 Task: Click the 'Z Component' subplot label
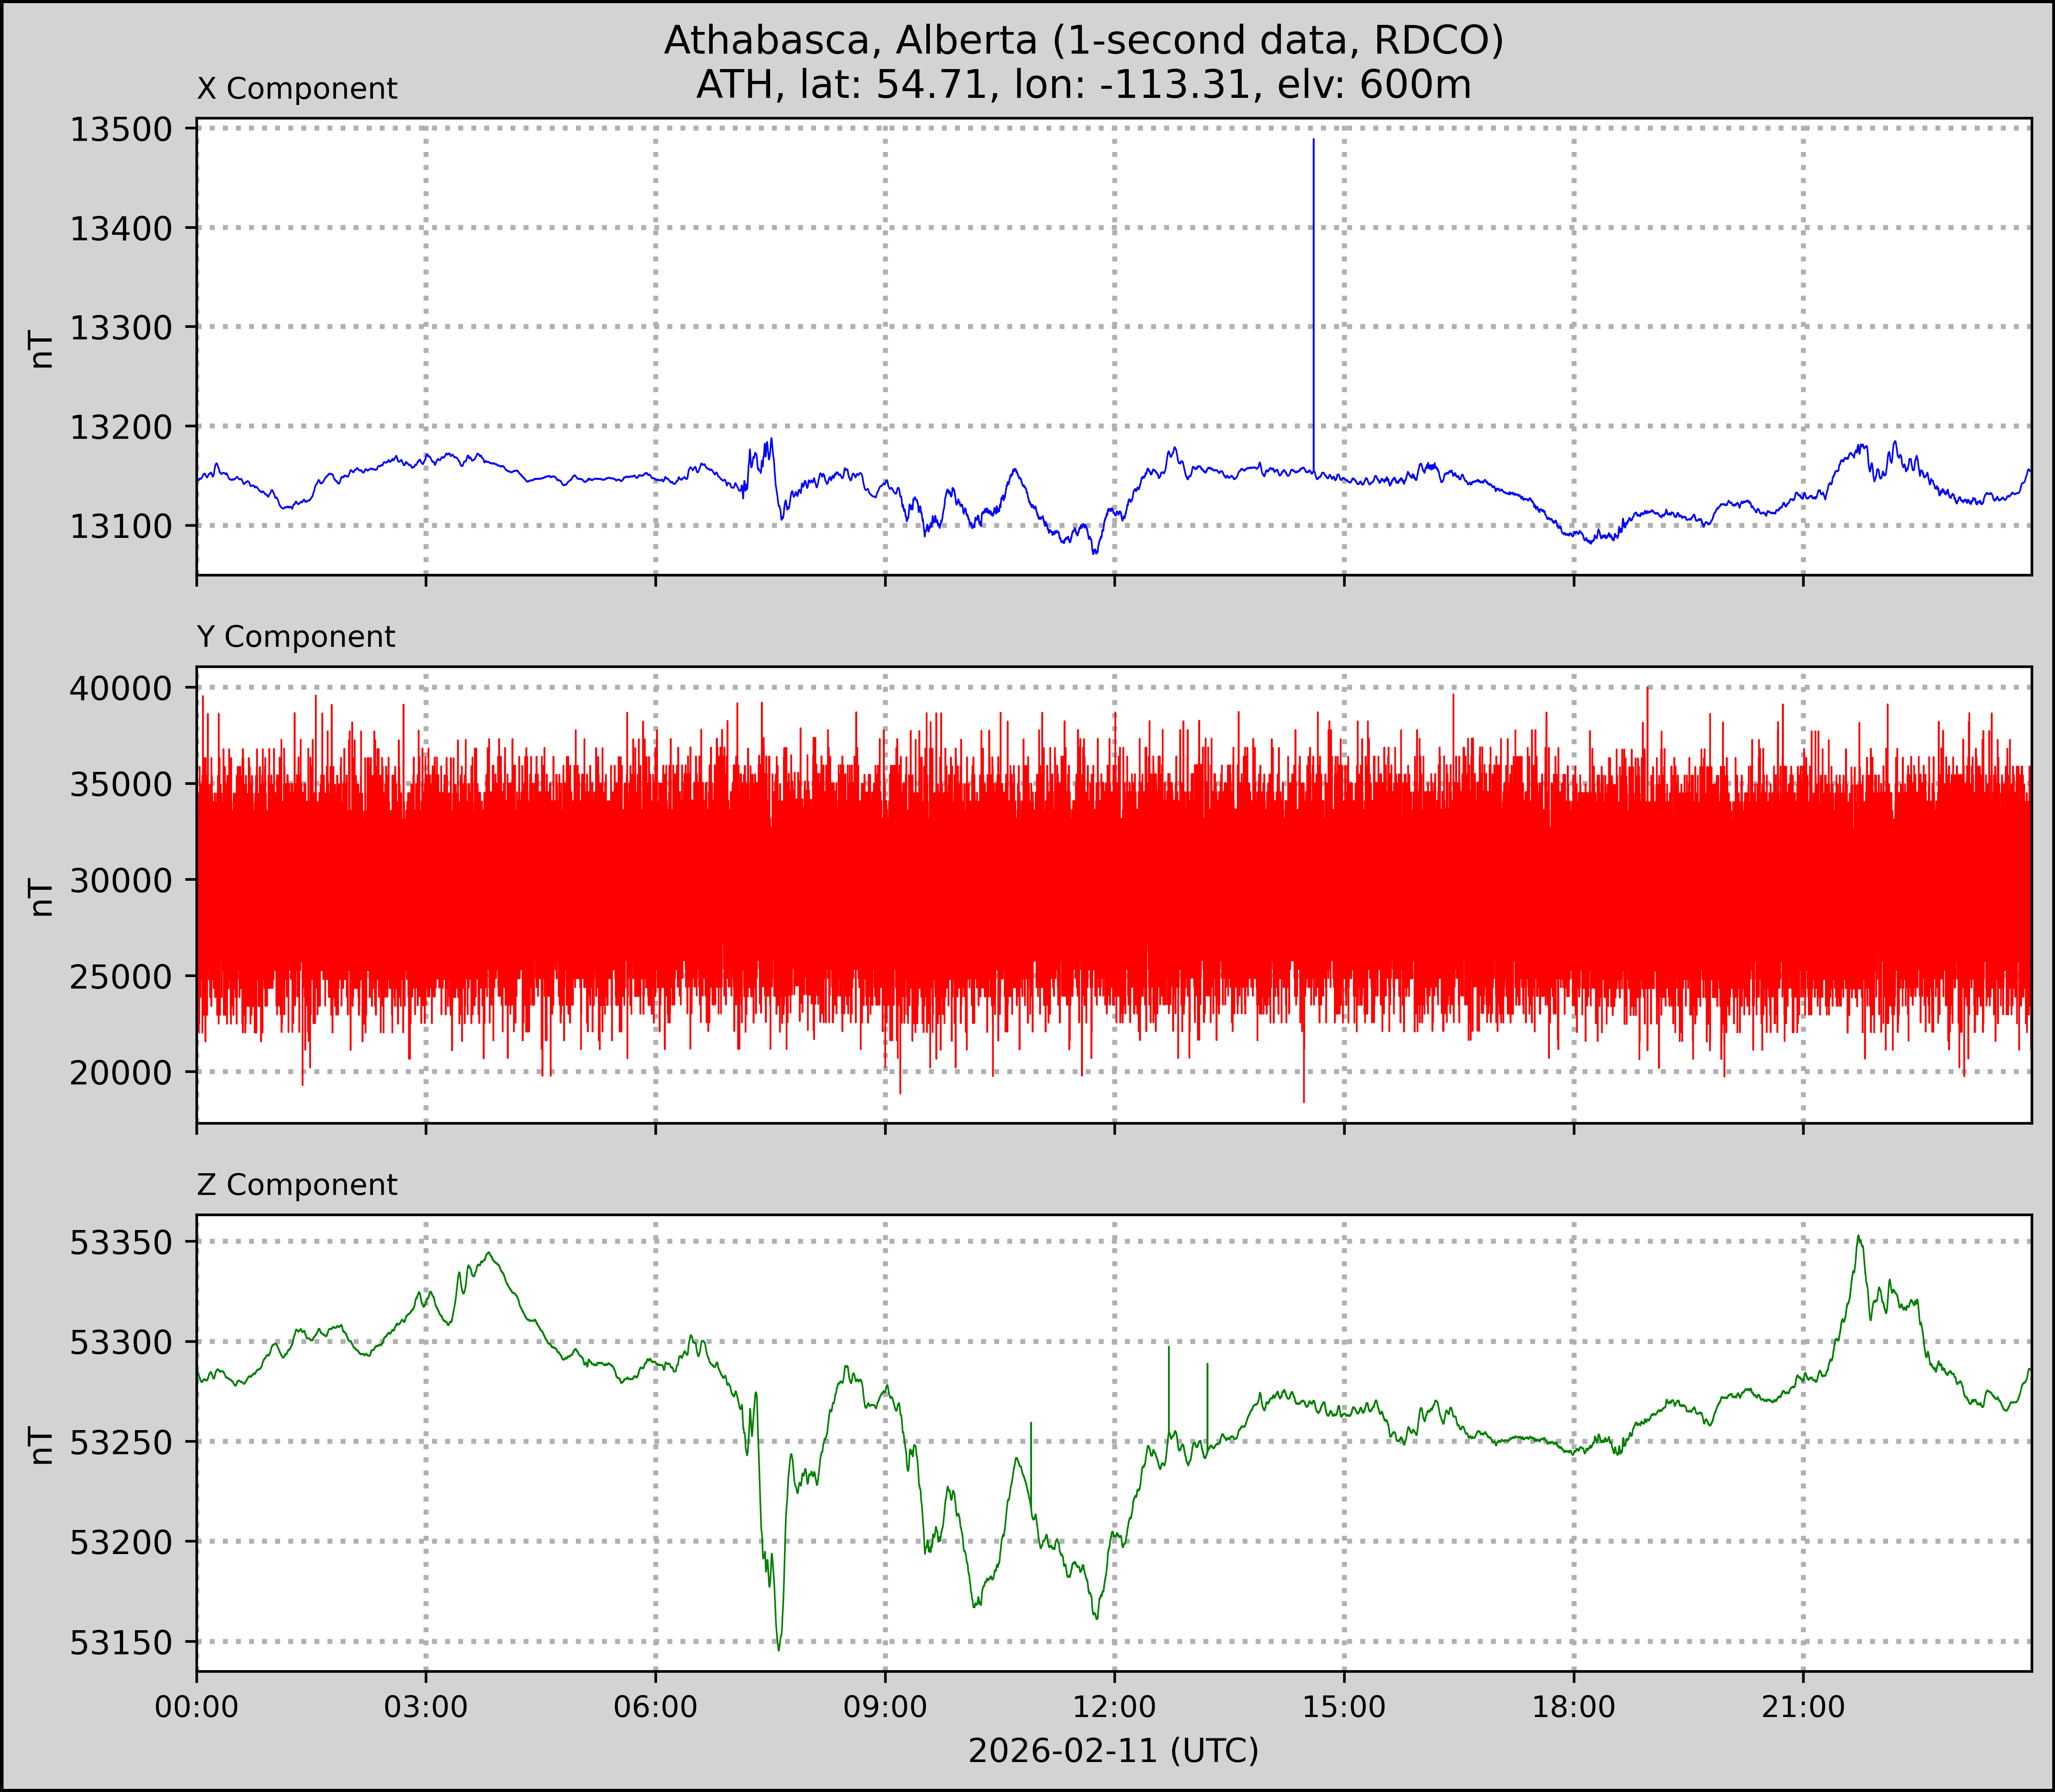tap(297, 1185)
